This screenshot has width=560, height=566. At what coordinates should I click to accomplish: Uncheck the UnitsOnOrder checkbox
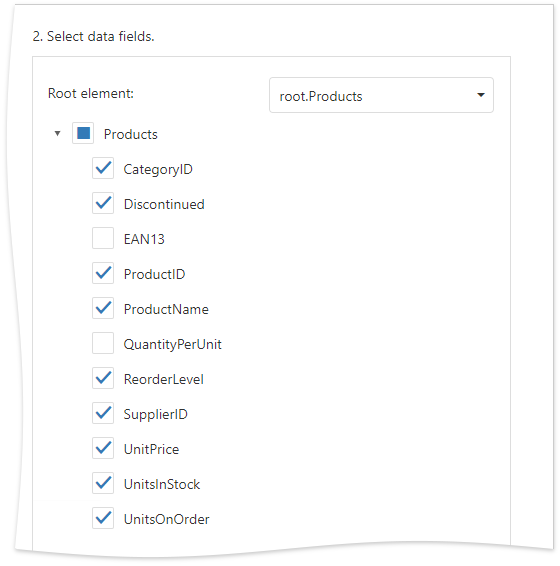click(103, 518)
